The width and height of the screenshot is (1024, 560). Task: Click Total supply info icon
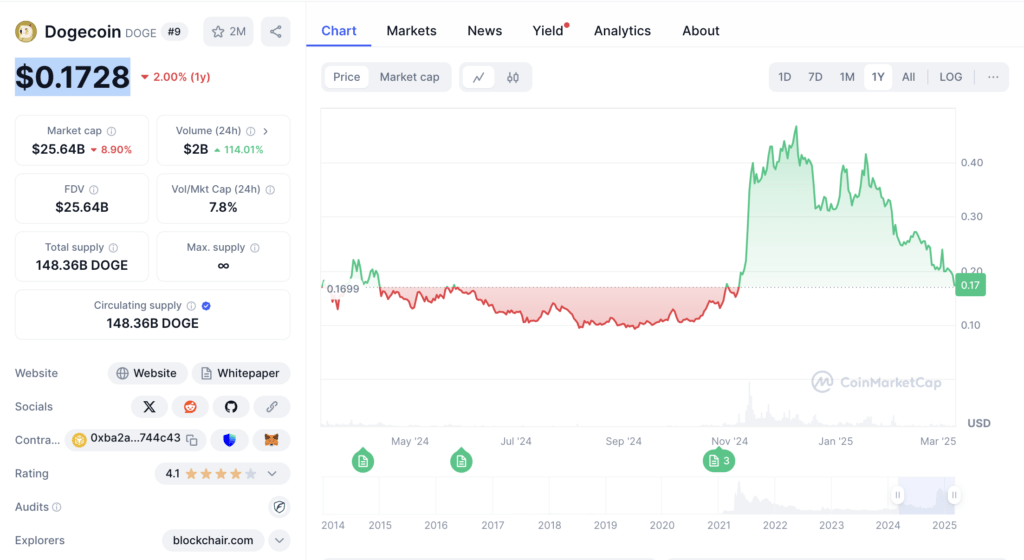click(x=114, y=247)
